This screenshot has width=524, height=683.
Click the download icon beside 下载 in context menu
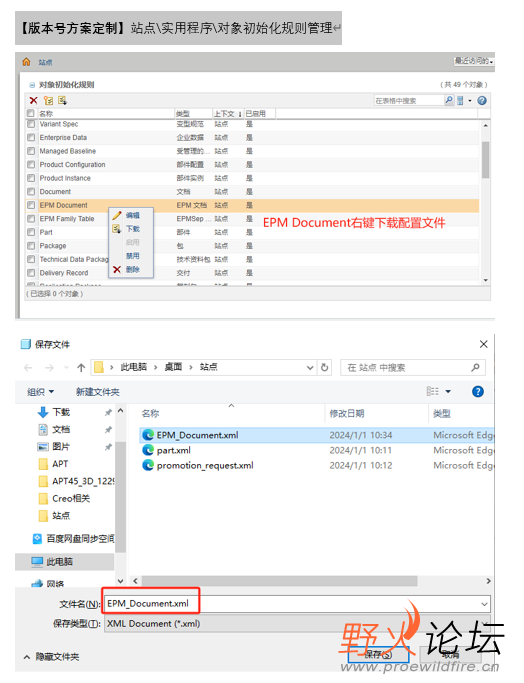(x=117, y=229)
